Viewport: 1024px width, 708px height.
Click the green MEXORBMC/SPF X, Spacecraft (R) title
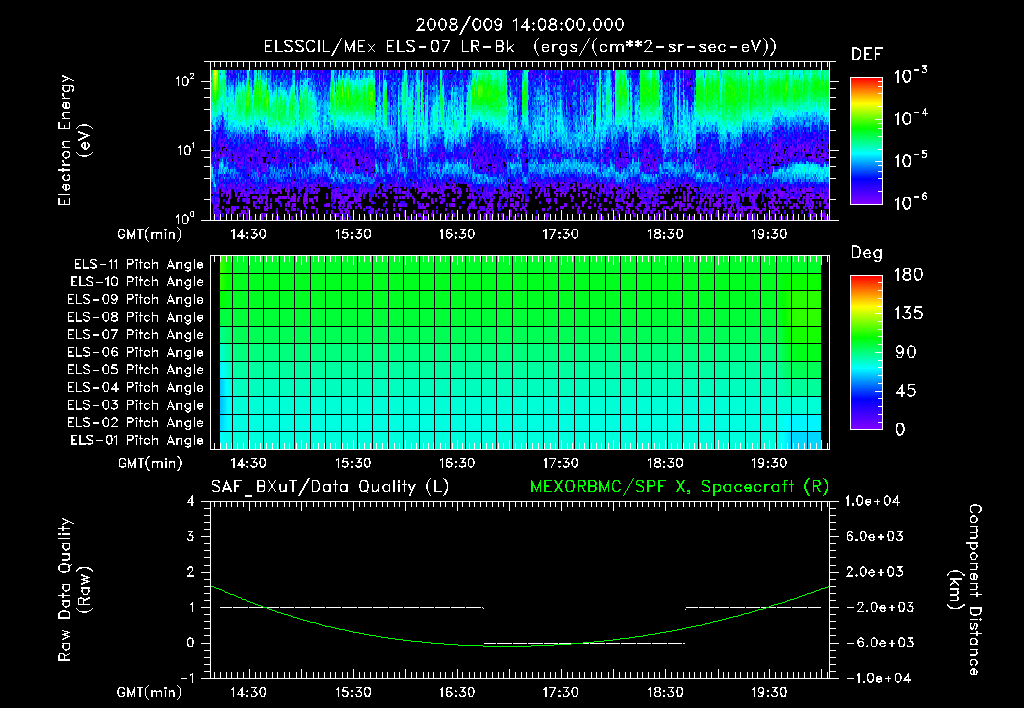pyautogui.click(x=679, y=487)
